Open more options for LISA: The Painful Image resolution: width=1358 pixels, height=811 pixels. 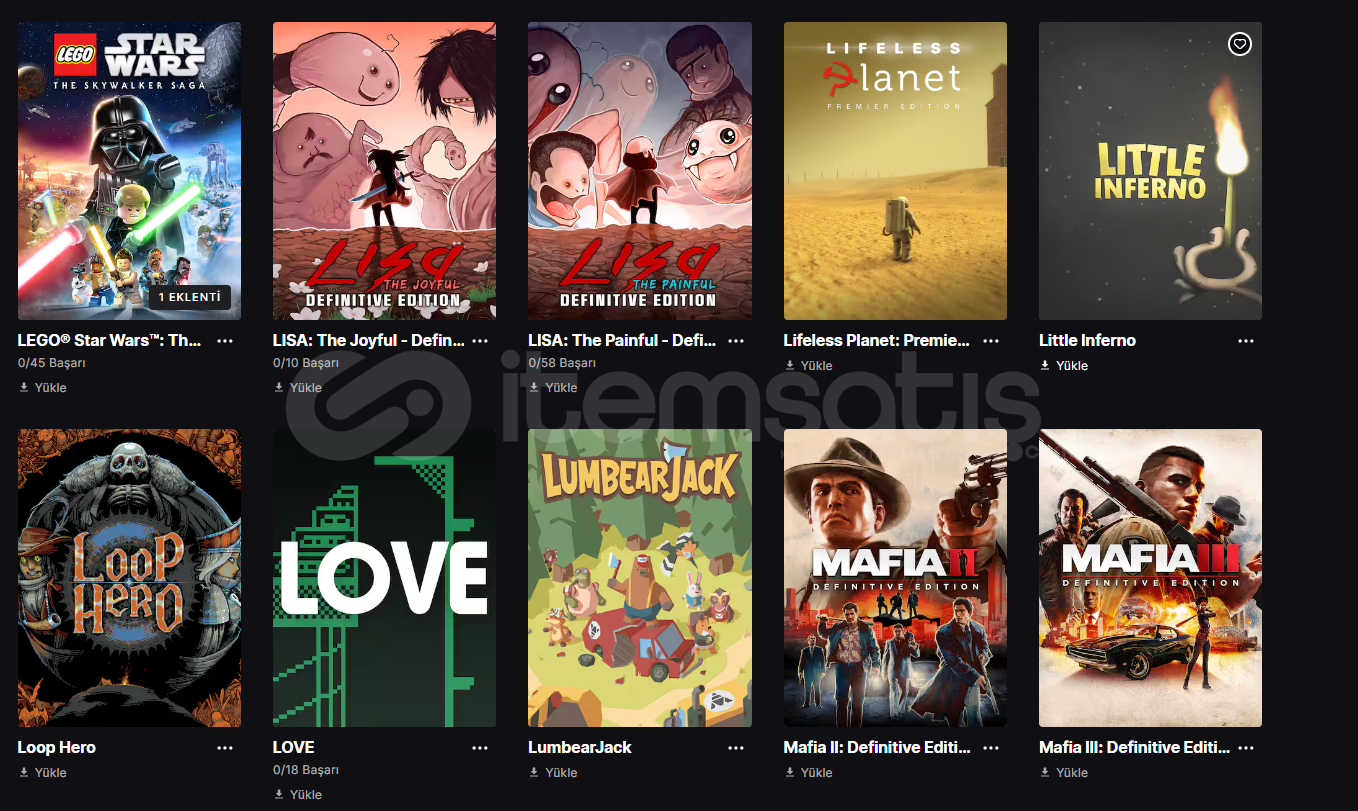tap(736, 341)
